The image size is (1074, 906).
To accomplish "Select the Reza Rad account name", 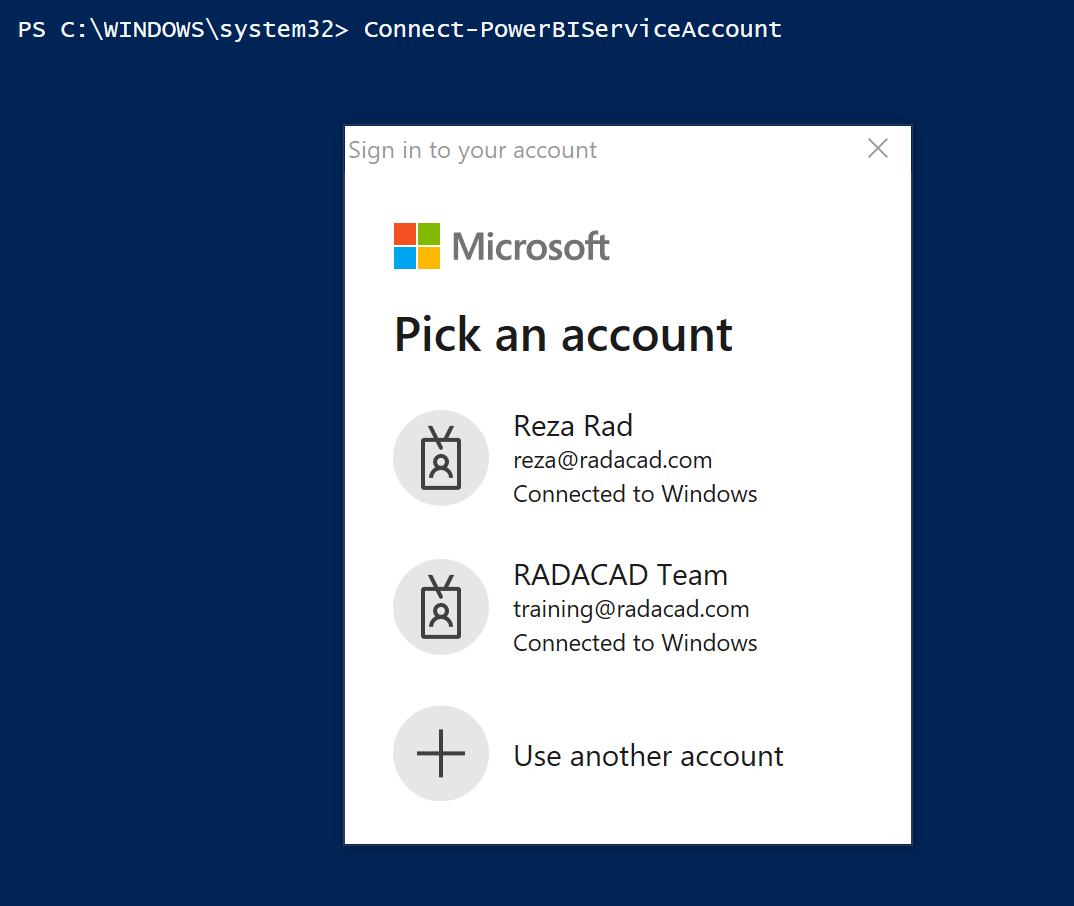I will coord(573,426).
